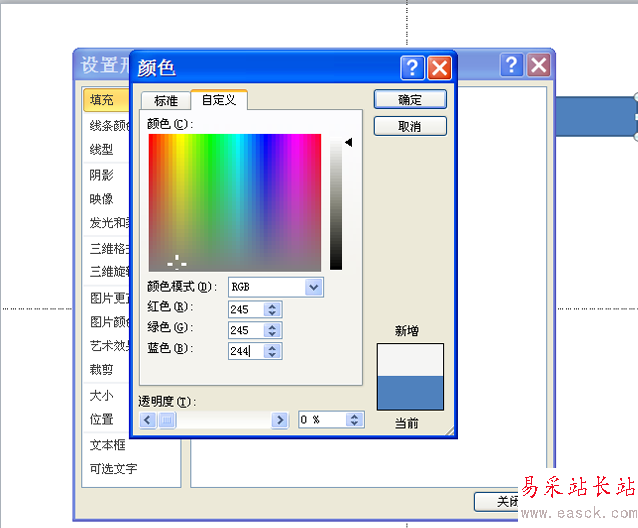Click the transparency percent spinner
Image resolution: width=638 pixels, height=528 pixels.
coord(354,420)
